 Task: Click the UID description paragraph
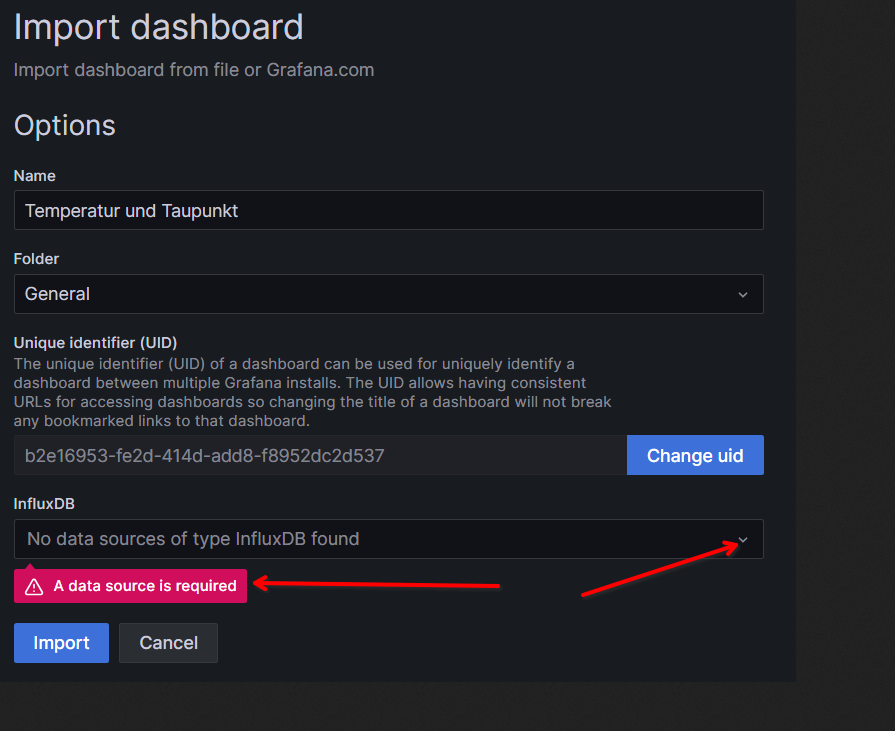312,392
